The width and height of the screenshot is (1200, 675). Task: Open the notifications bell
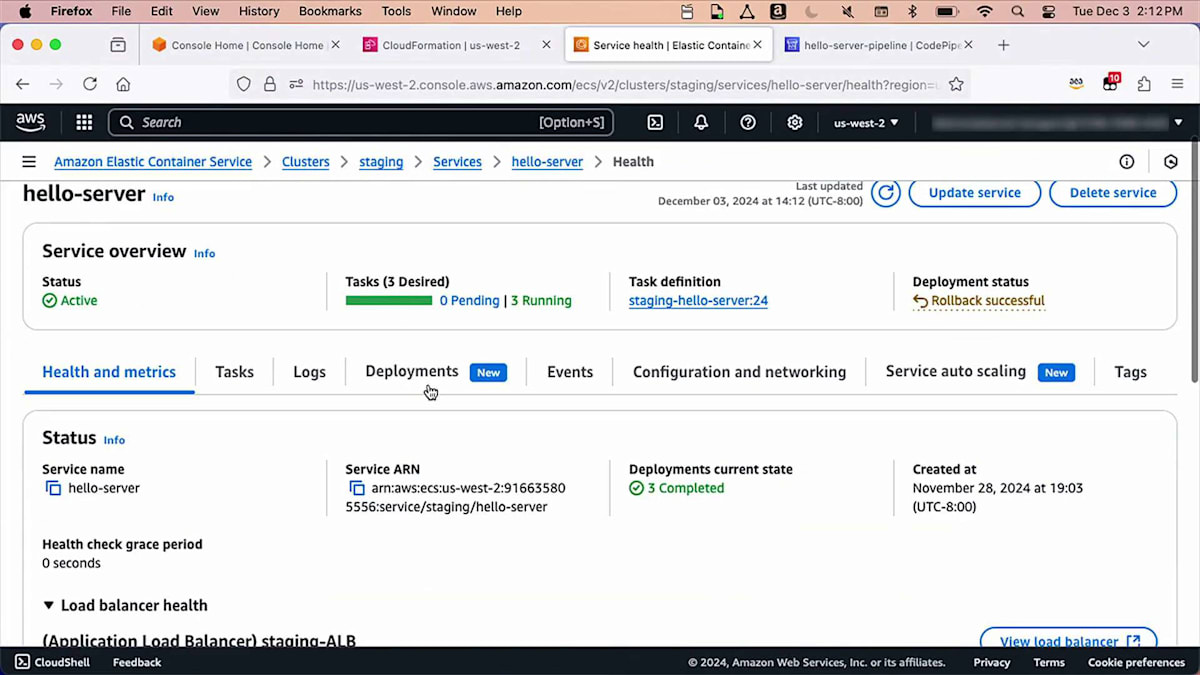[x=701, y=122]
